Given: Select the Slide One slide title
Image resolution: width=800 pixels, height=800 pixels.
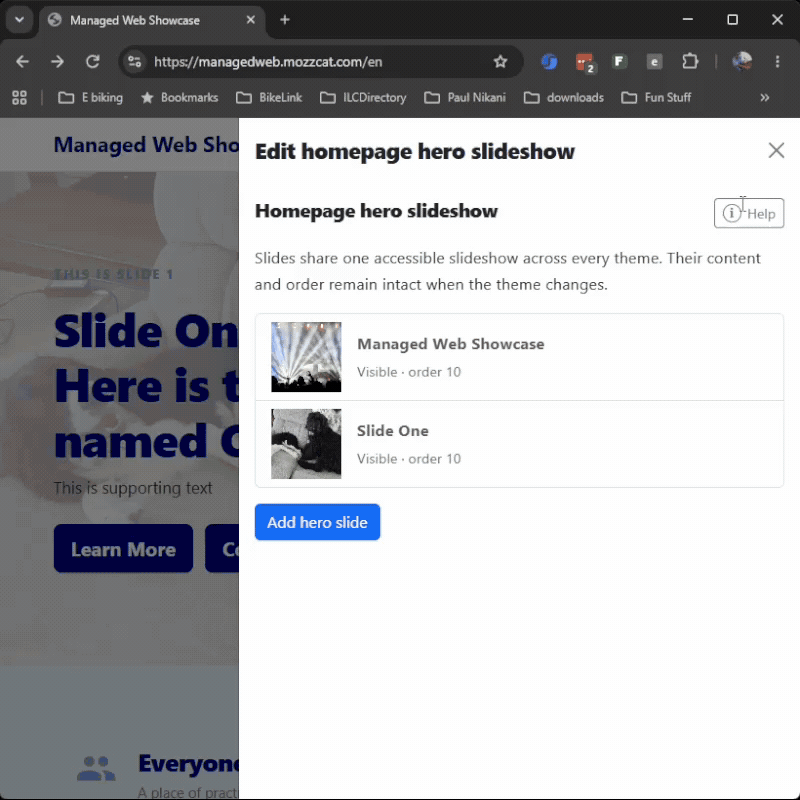Looking at the screenshot, I should (392, 431).
